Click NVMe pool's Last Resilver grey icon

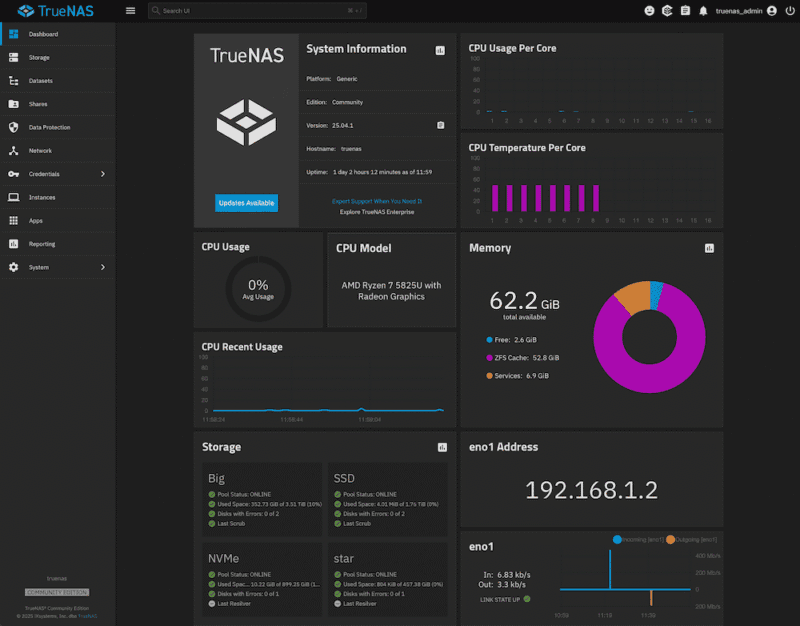tap(212, 604)
